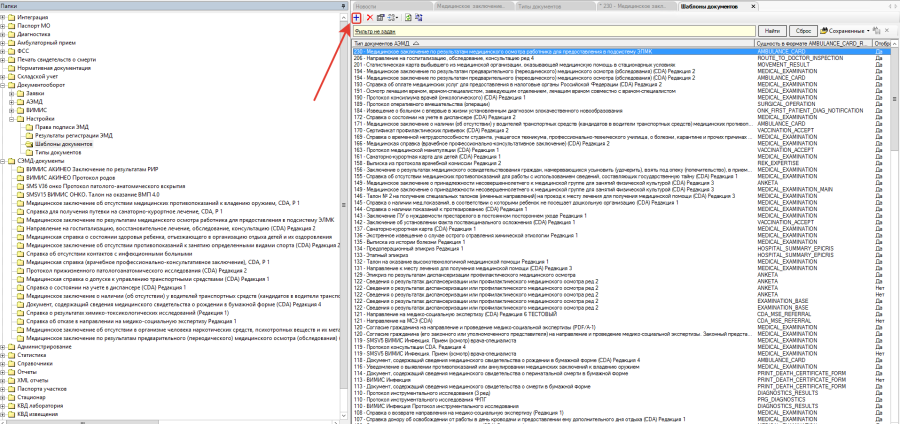Click folder icon of the Администрирование item
The width and height of the screenshot is (900, 424).
coord(12,347)
